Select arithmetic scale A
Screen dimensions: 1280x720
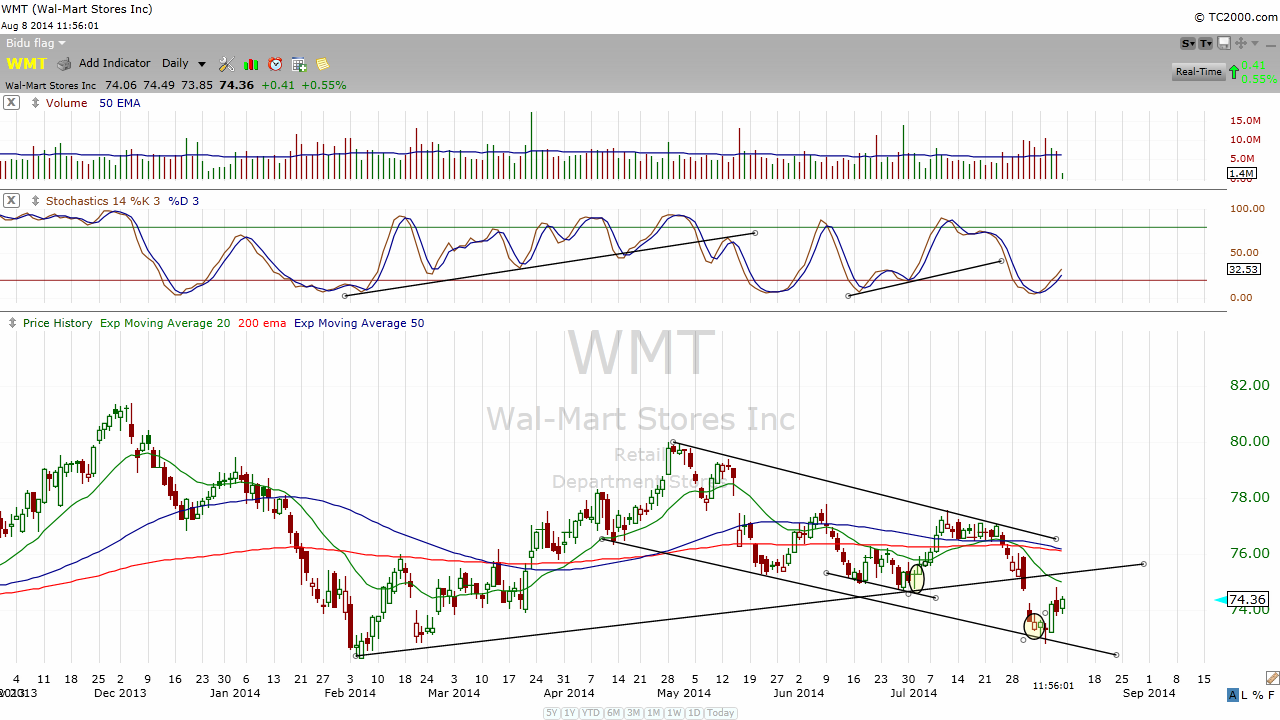click(1234, 695)
